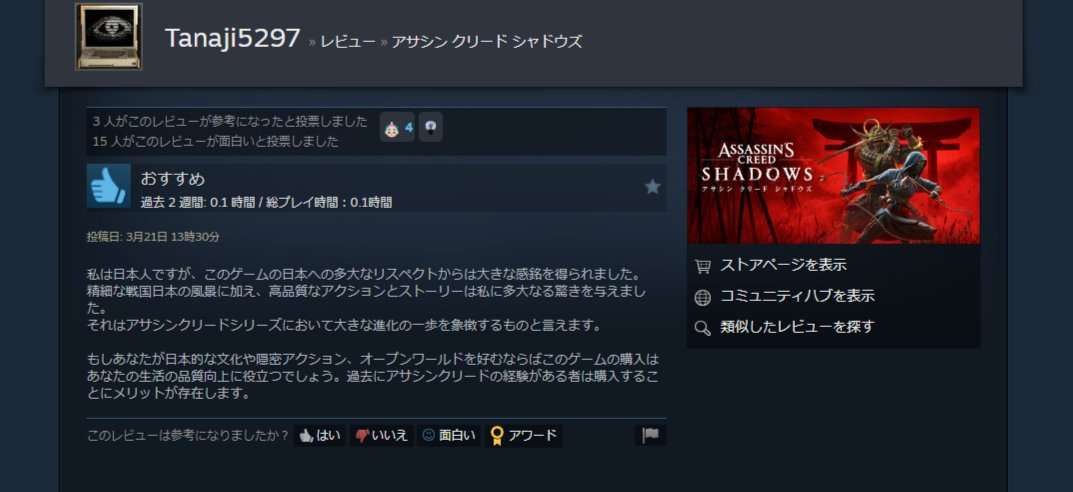Mark the review as 面白い
1073x492 pixels.
click(x=449, y=435)
